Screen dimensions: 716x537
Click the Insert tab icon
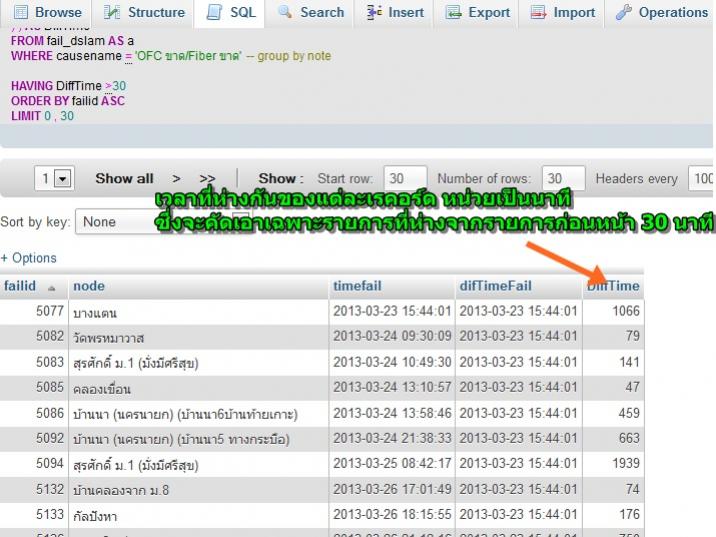point(374,12)
